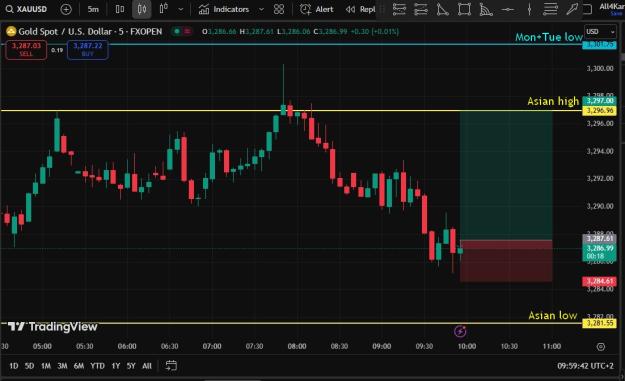Click the compare or add symbol plus icon

[x=66, y=9]
